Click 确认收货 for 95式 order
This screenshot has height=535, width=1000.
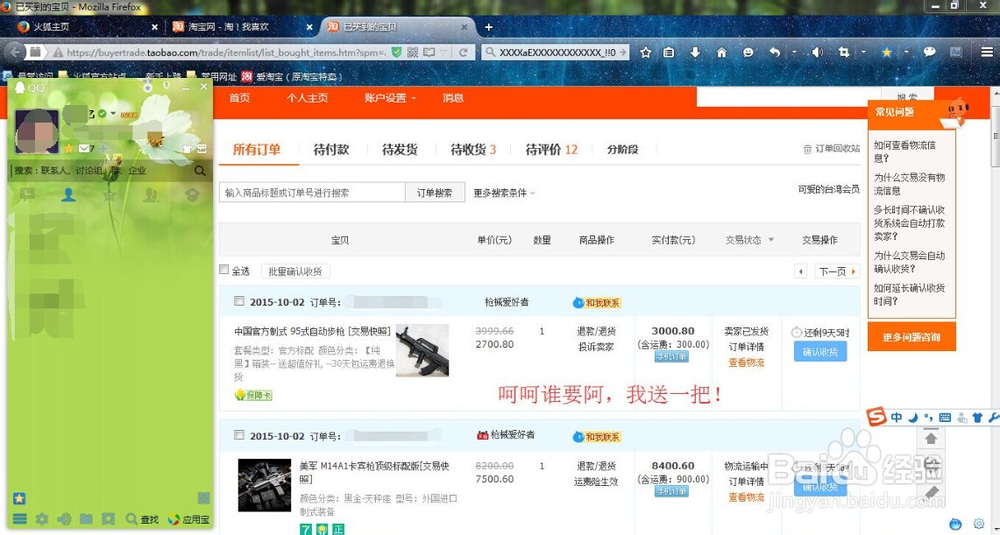tap(820, 351)
